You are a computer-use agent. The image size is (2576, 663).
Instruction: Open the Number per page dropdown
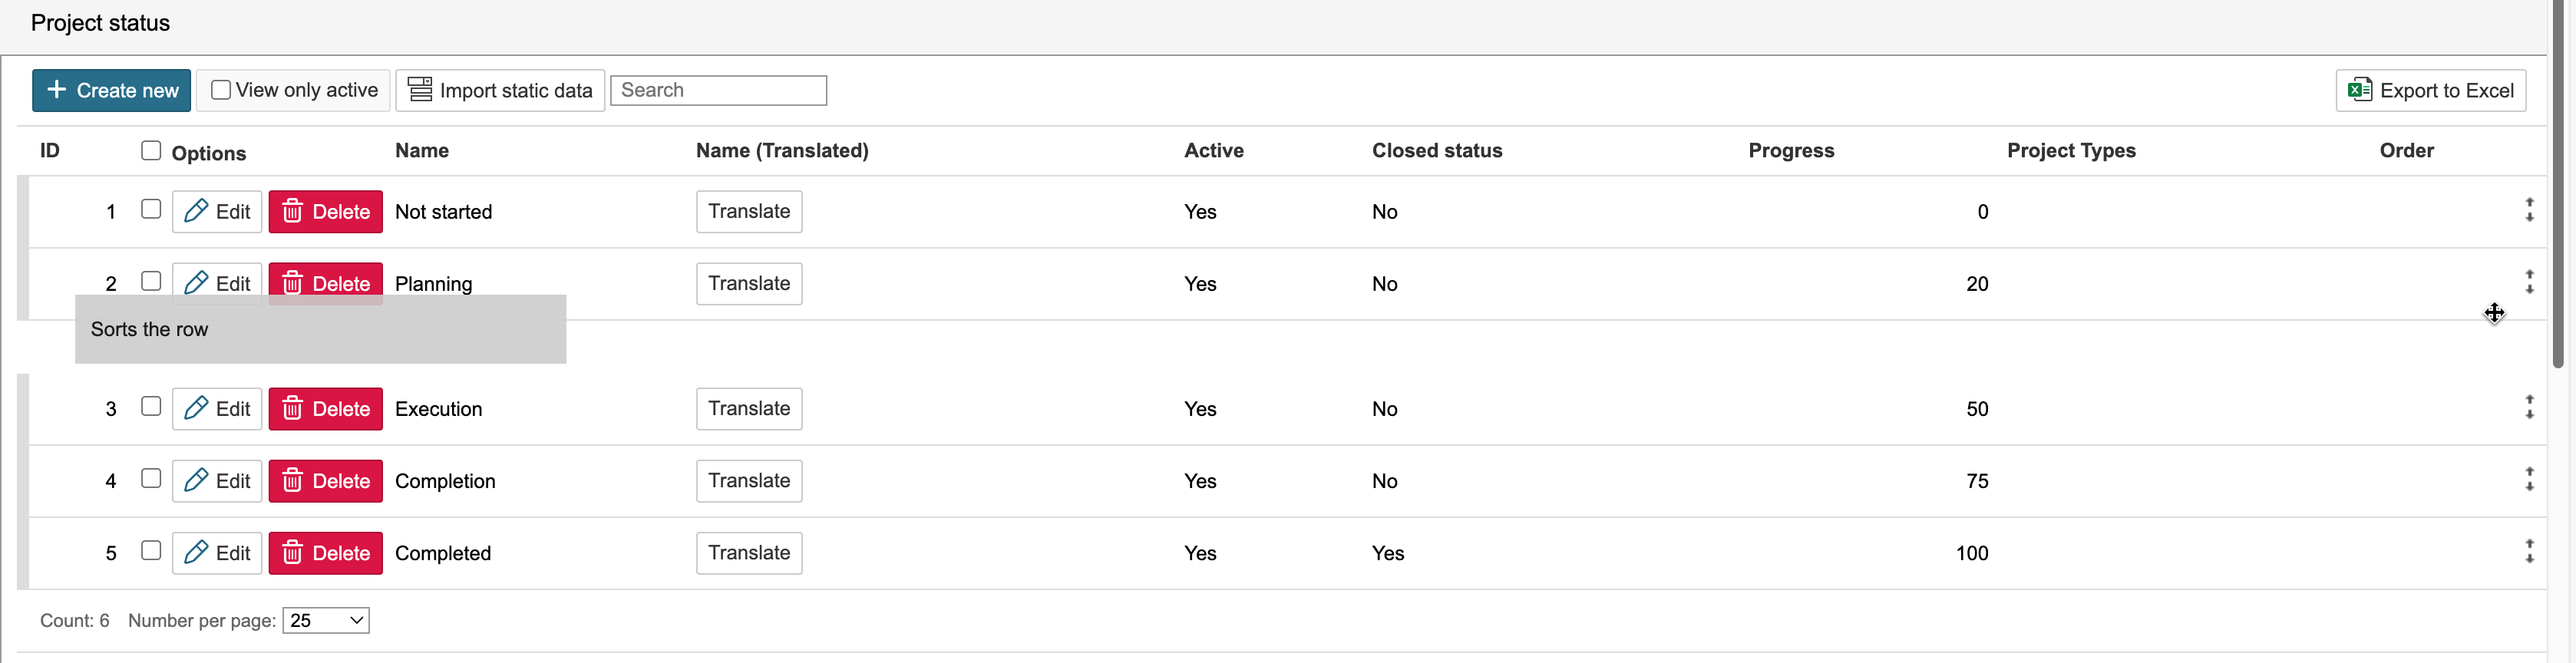[x=326, y=621]
